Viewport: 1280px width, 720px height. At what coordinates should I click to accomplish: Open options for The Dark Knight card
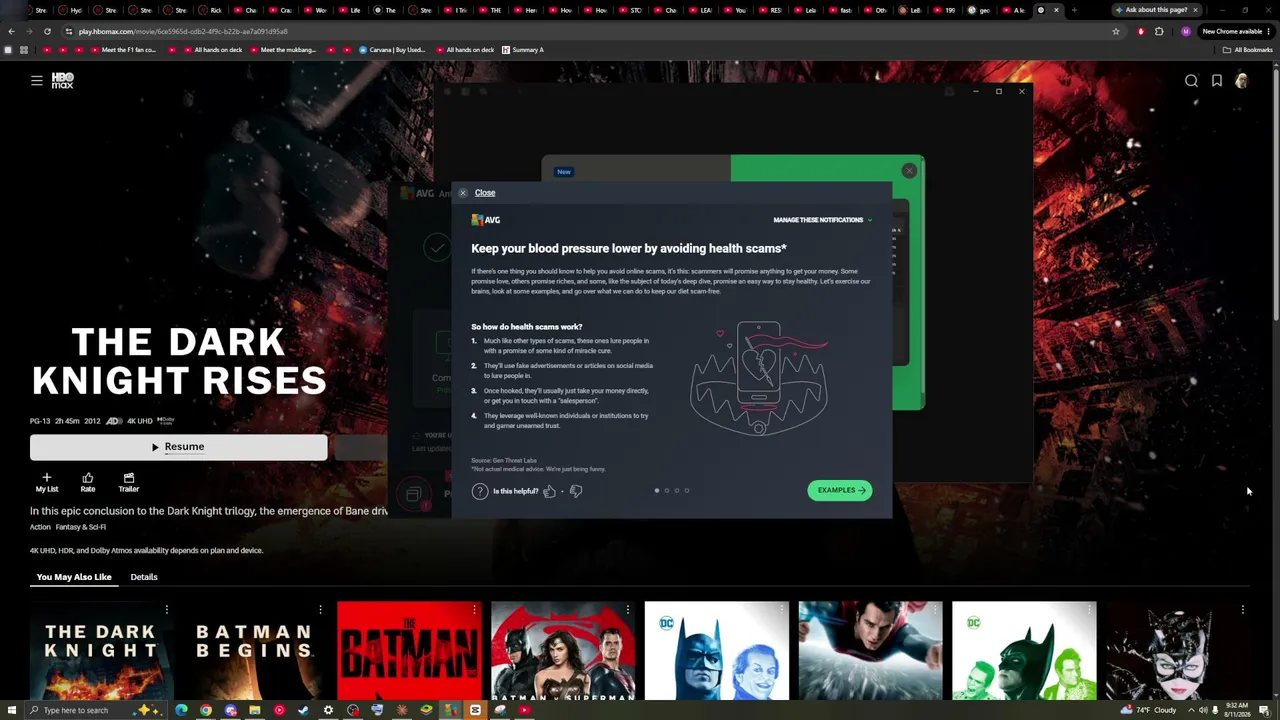[167, 609]
